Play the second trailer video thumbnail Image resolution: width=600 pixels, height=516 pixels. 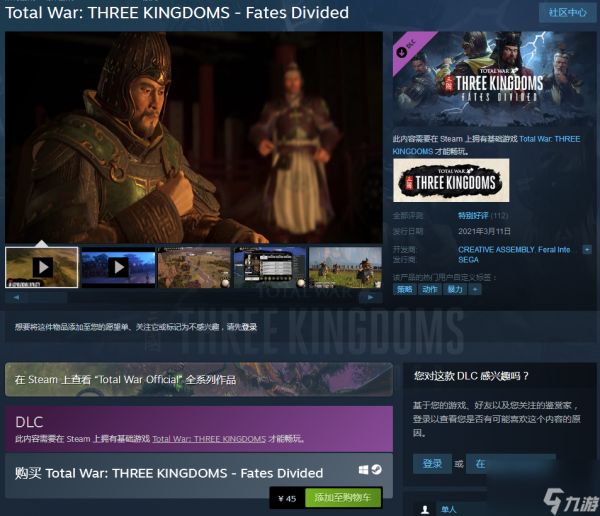(x=118, y=267)
